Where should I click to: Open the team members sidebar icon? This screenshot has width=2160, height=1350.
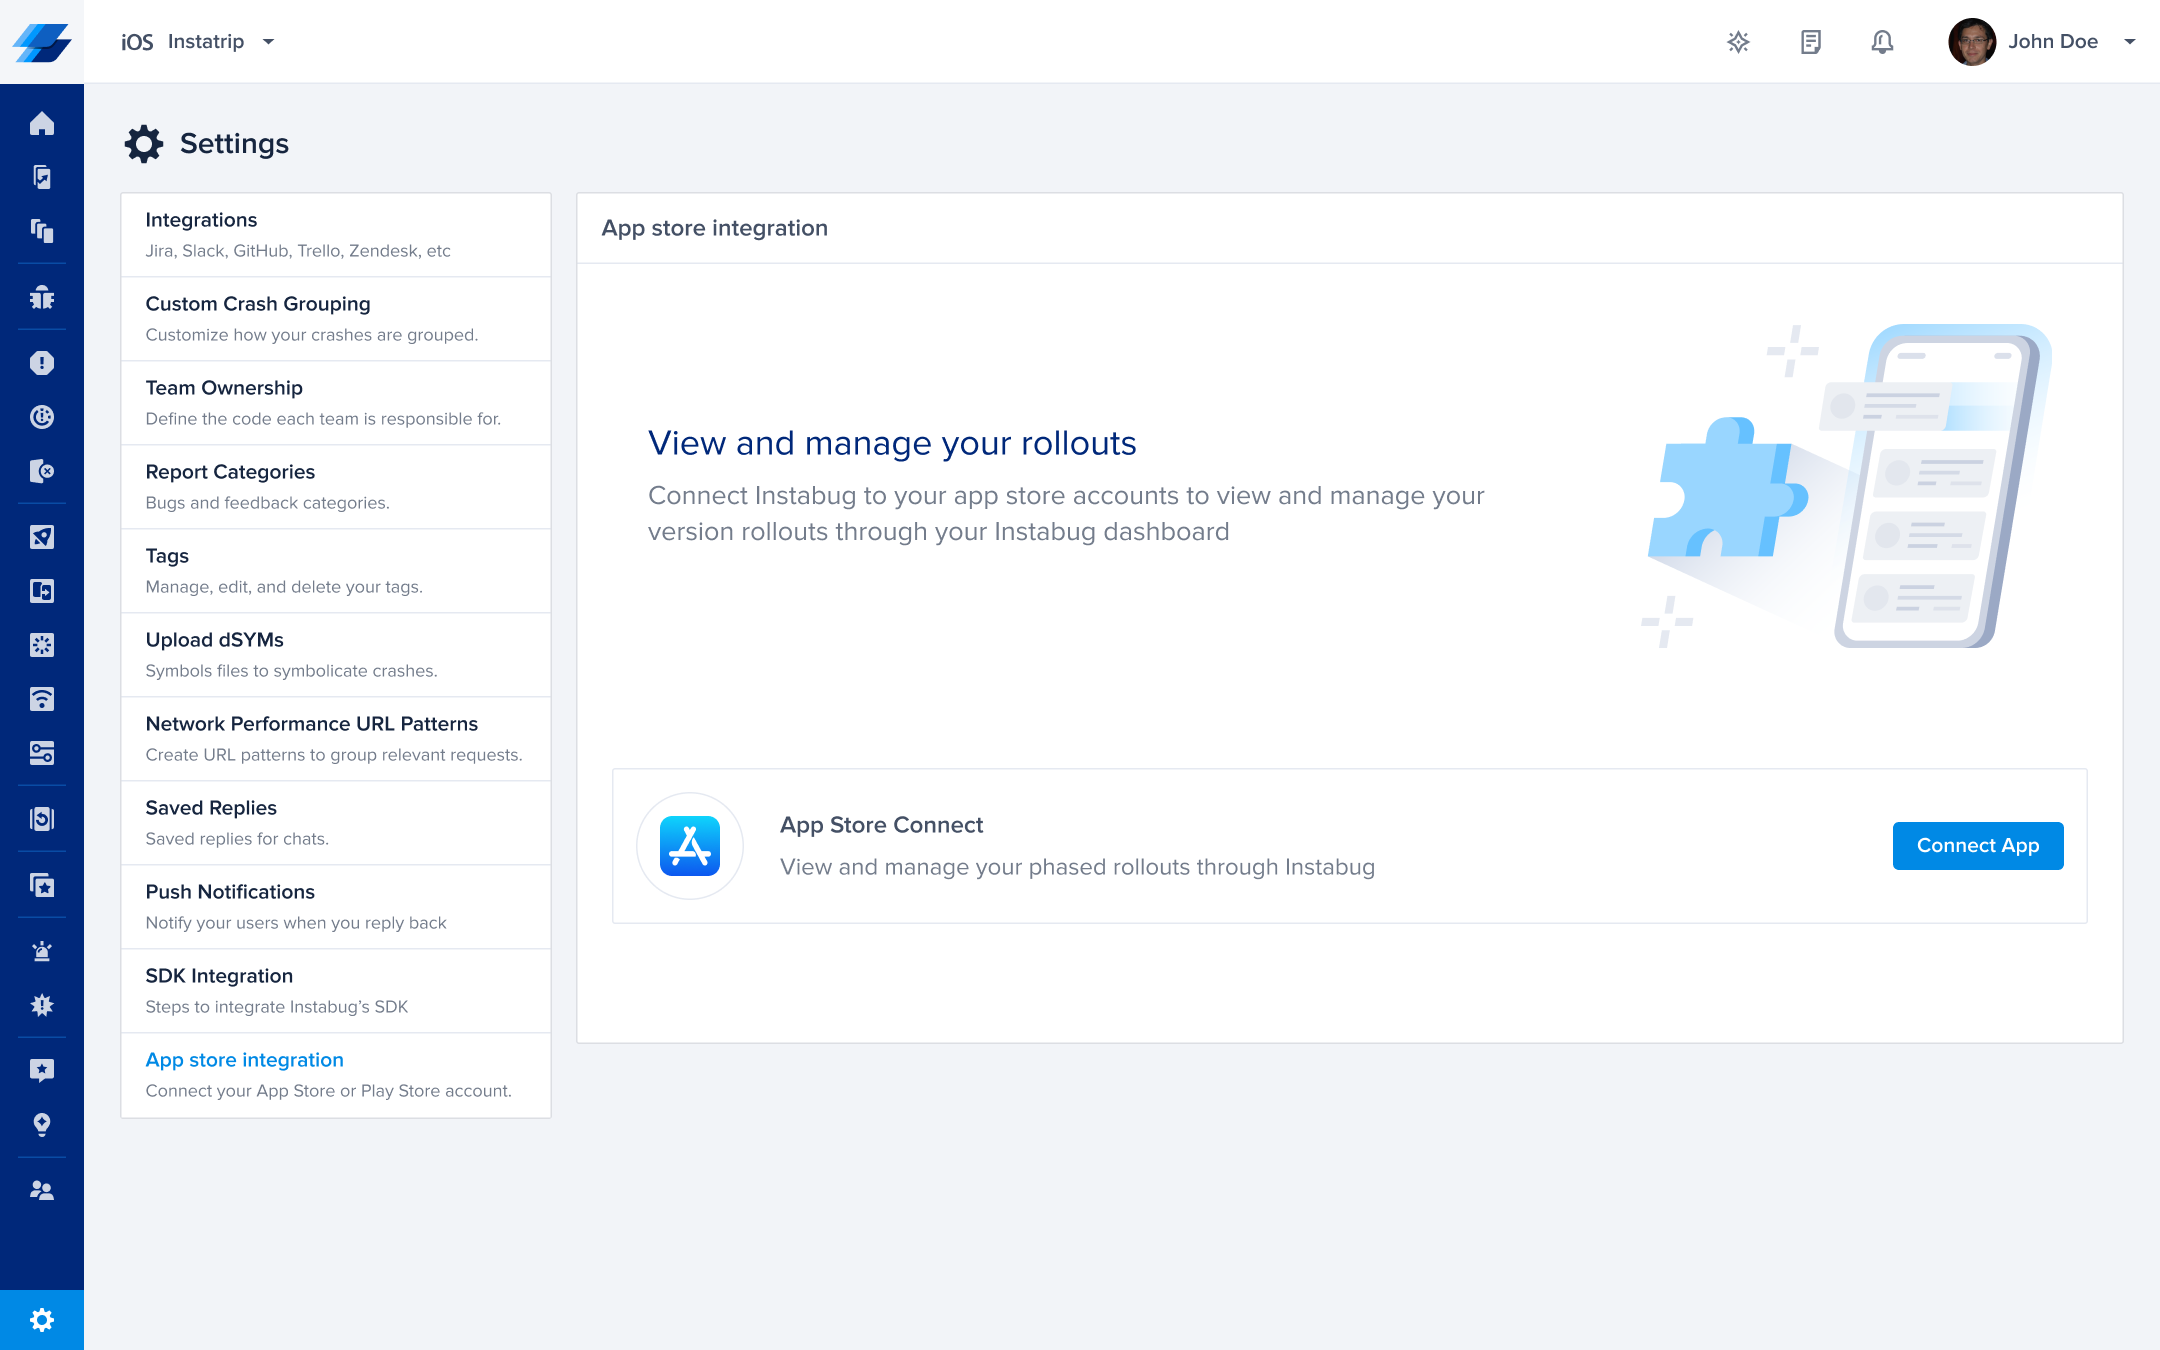click(42, 1190)
